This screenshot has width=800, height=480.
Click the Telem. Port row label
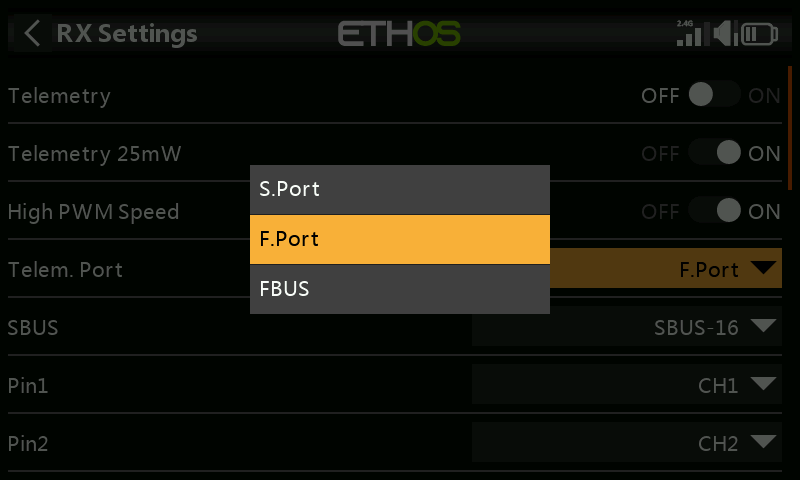coord(65,269)
